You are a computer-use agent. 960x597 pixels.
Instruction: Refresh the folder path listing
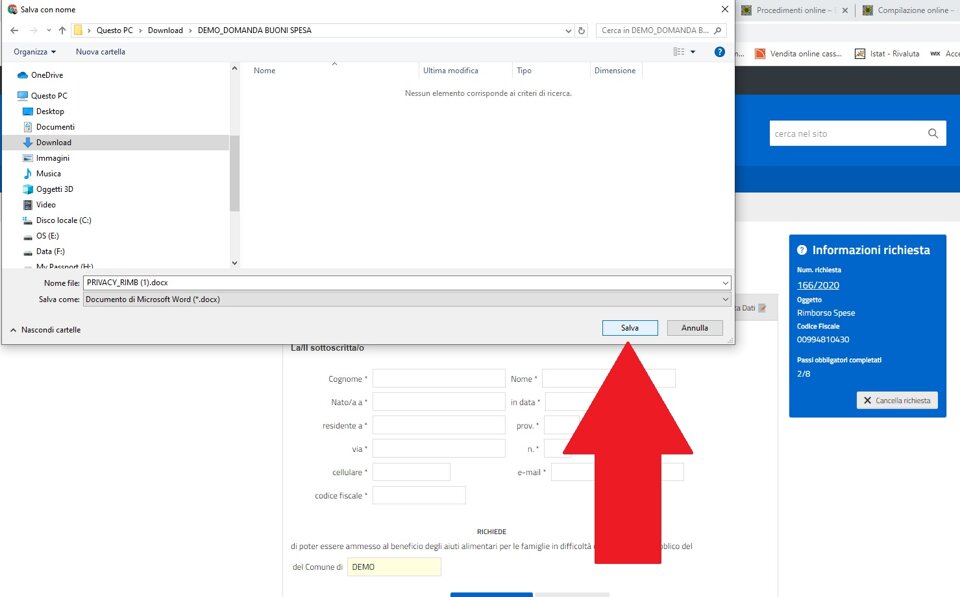(582, 31)
